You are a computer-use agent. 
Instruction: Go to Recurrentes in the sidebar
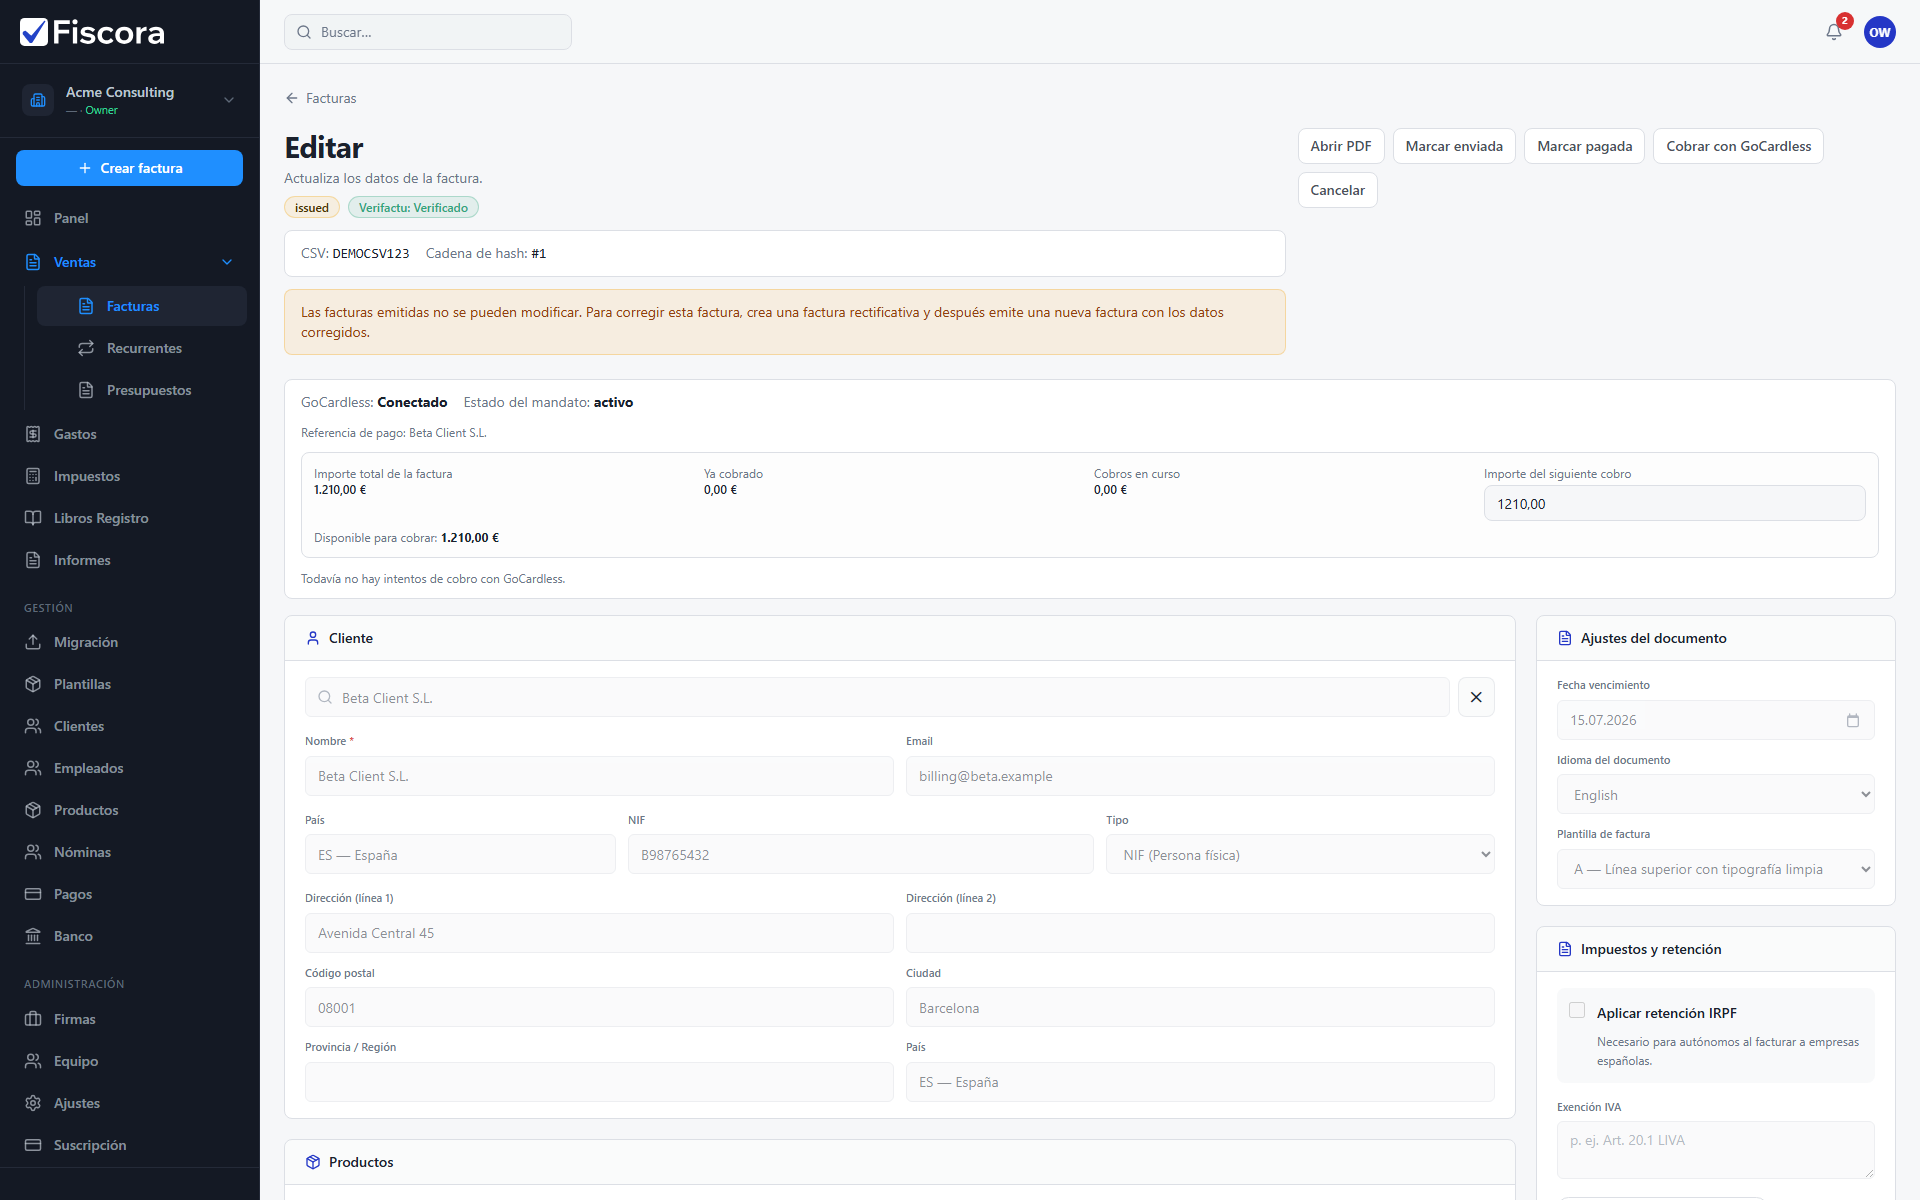[142, 348]
